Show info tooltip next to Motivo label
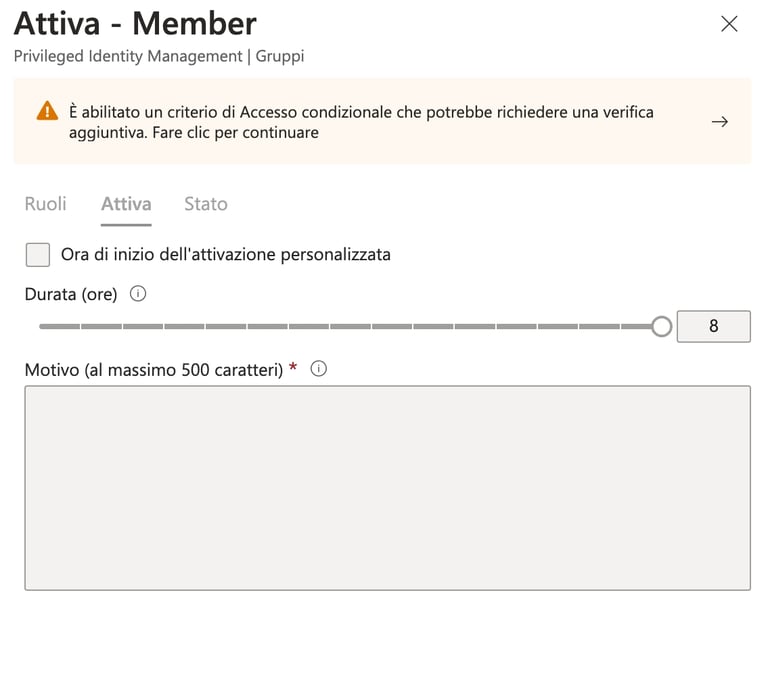768x676 pixels. pyautogui.click(x=318, y=368)
